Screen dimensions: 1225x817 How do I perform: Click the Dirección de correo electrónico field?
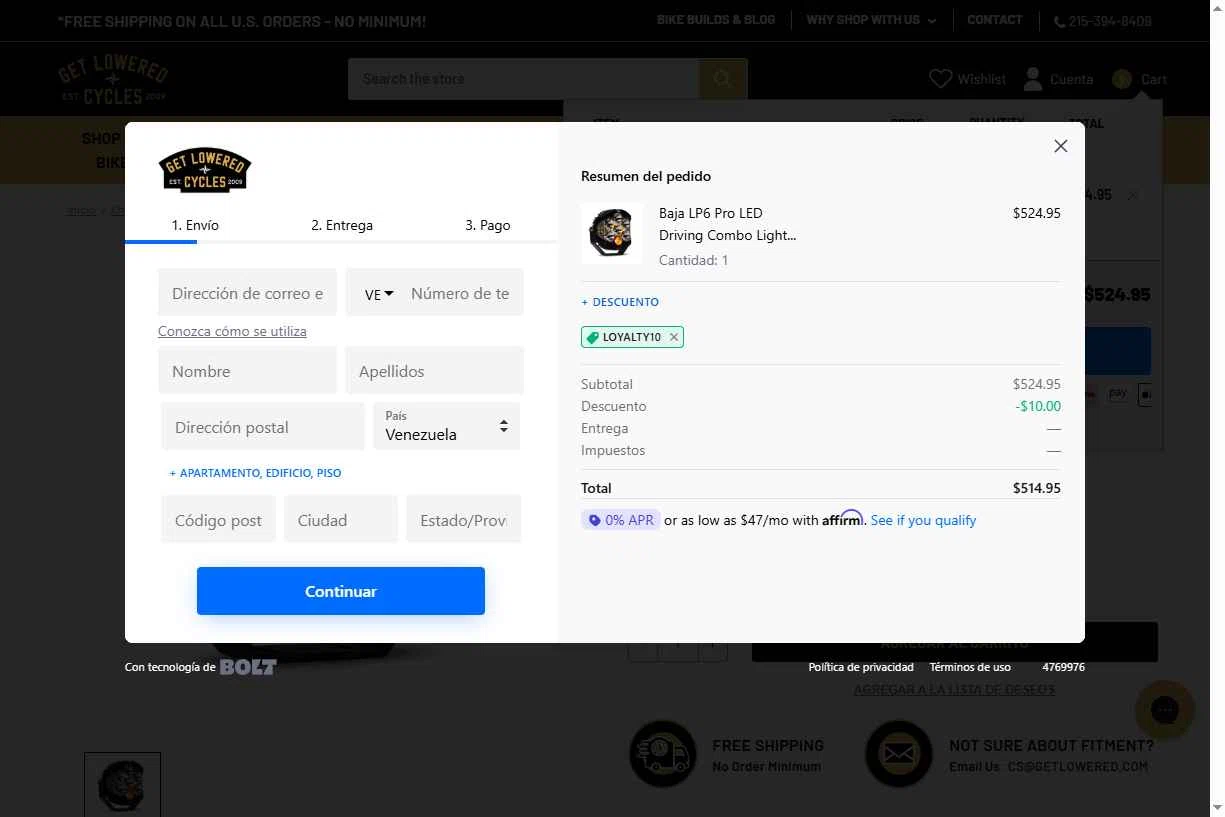pyautogui.click(x=247, y=293)
